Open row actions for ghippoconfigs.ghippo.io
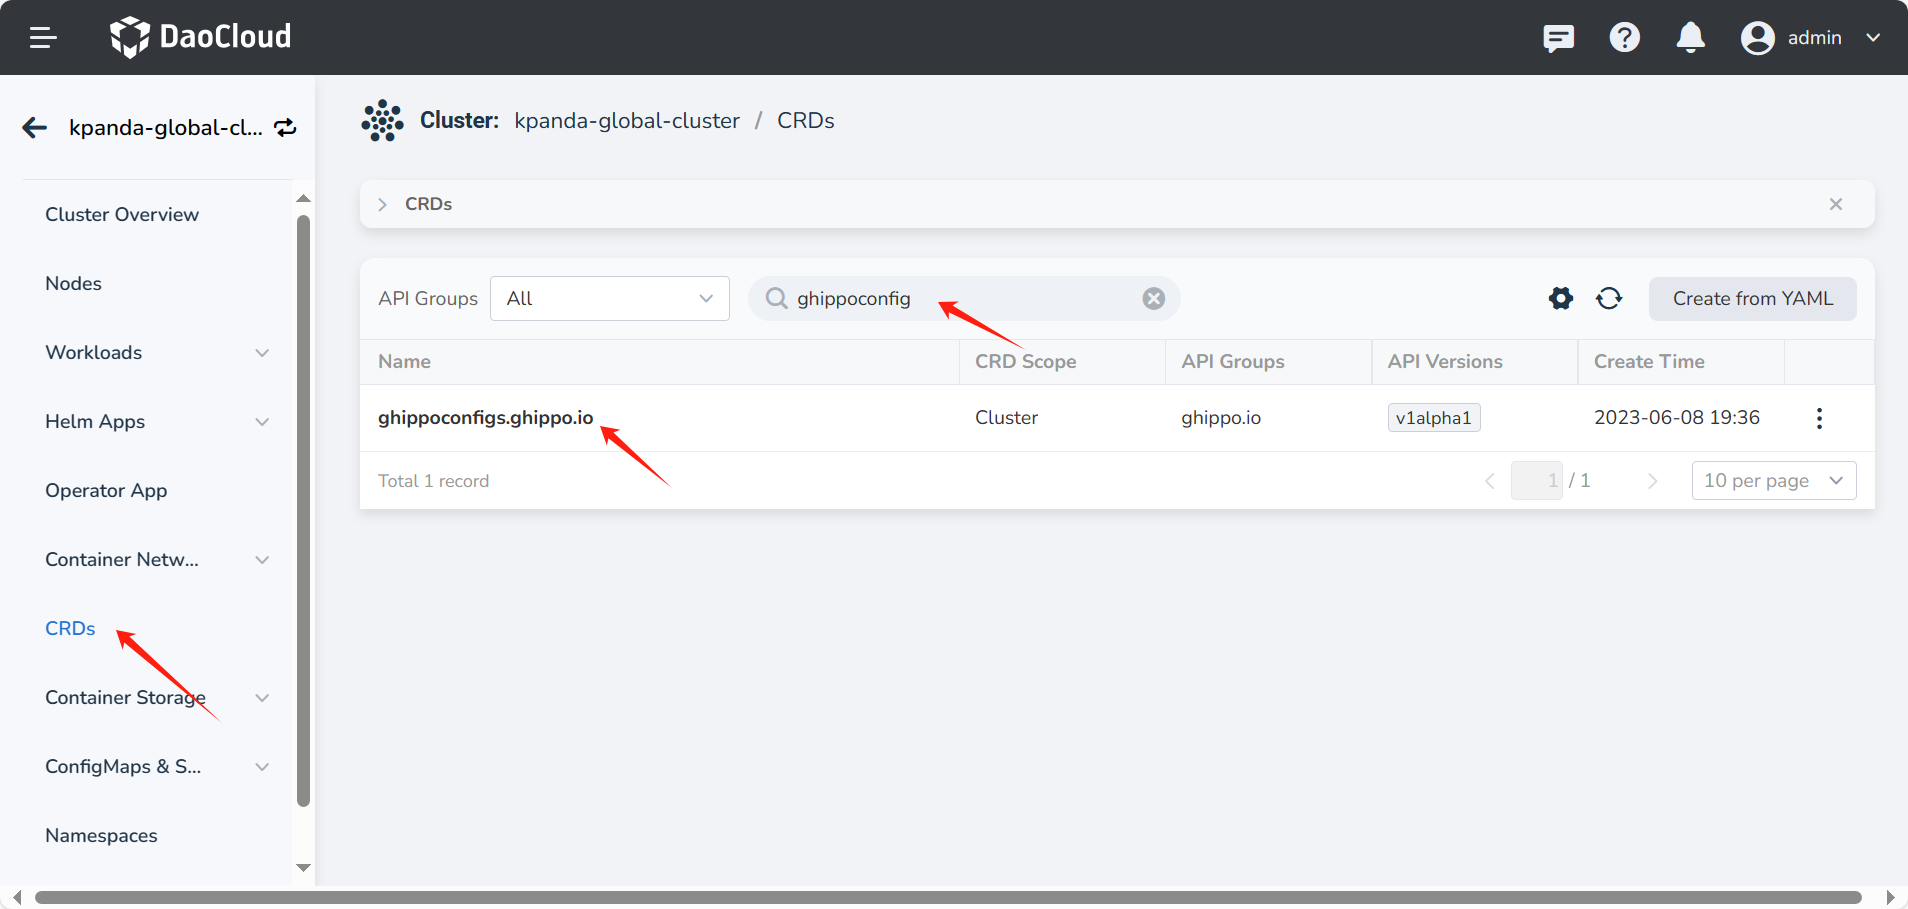 [x=1819, y=418]
